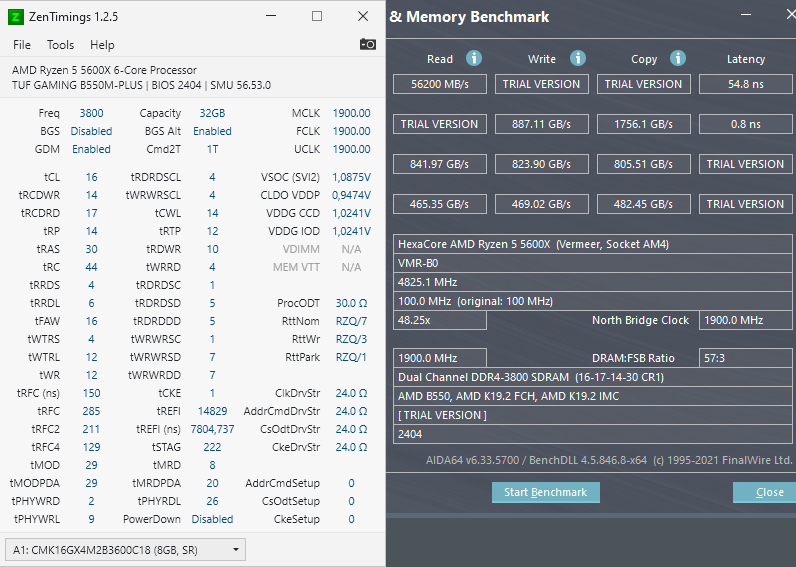The width and height of the screenshot is (796, 567).
Task: Click the tREFI value 14829
Action: (x=212, y=411)
